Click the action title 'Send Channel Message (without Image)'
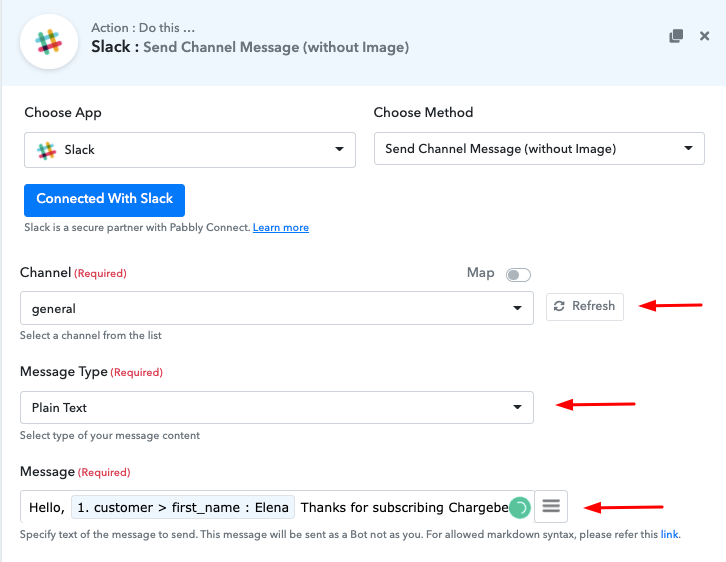 pos(276,47)
